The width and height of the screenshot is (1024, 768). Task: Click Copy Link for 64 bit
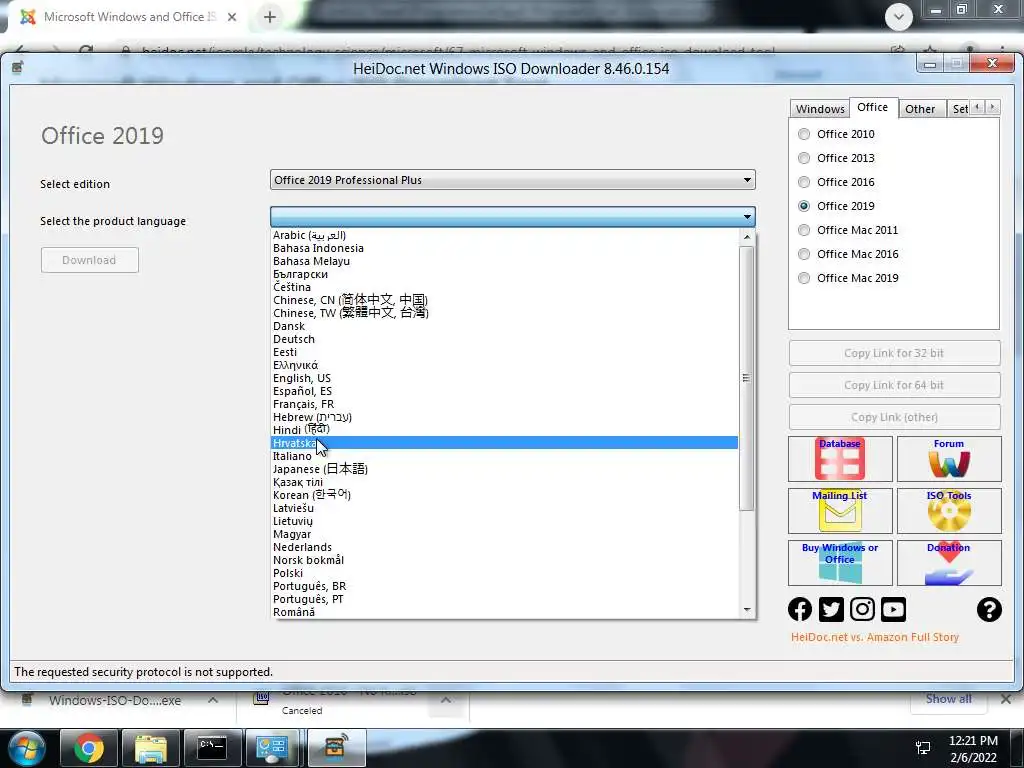pyautogui.click(x=894, y=385)
